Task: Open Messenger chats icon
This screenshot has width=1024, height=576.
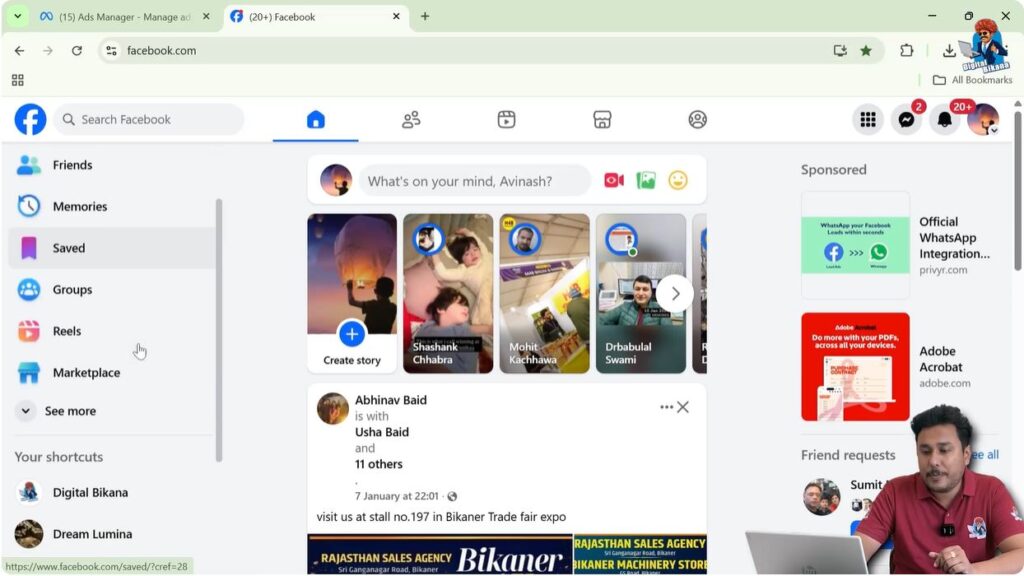Action: pyautogui.click(x=906, y=118)
